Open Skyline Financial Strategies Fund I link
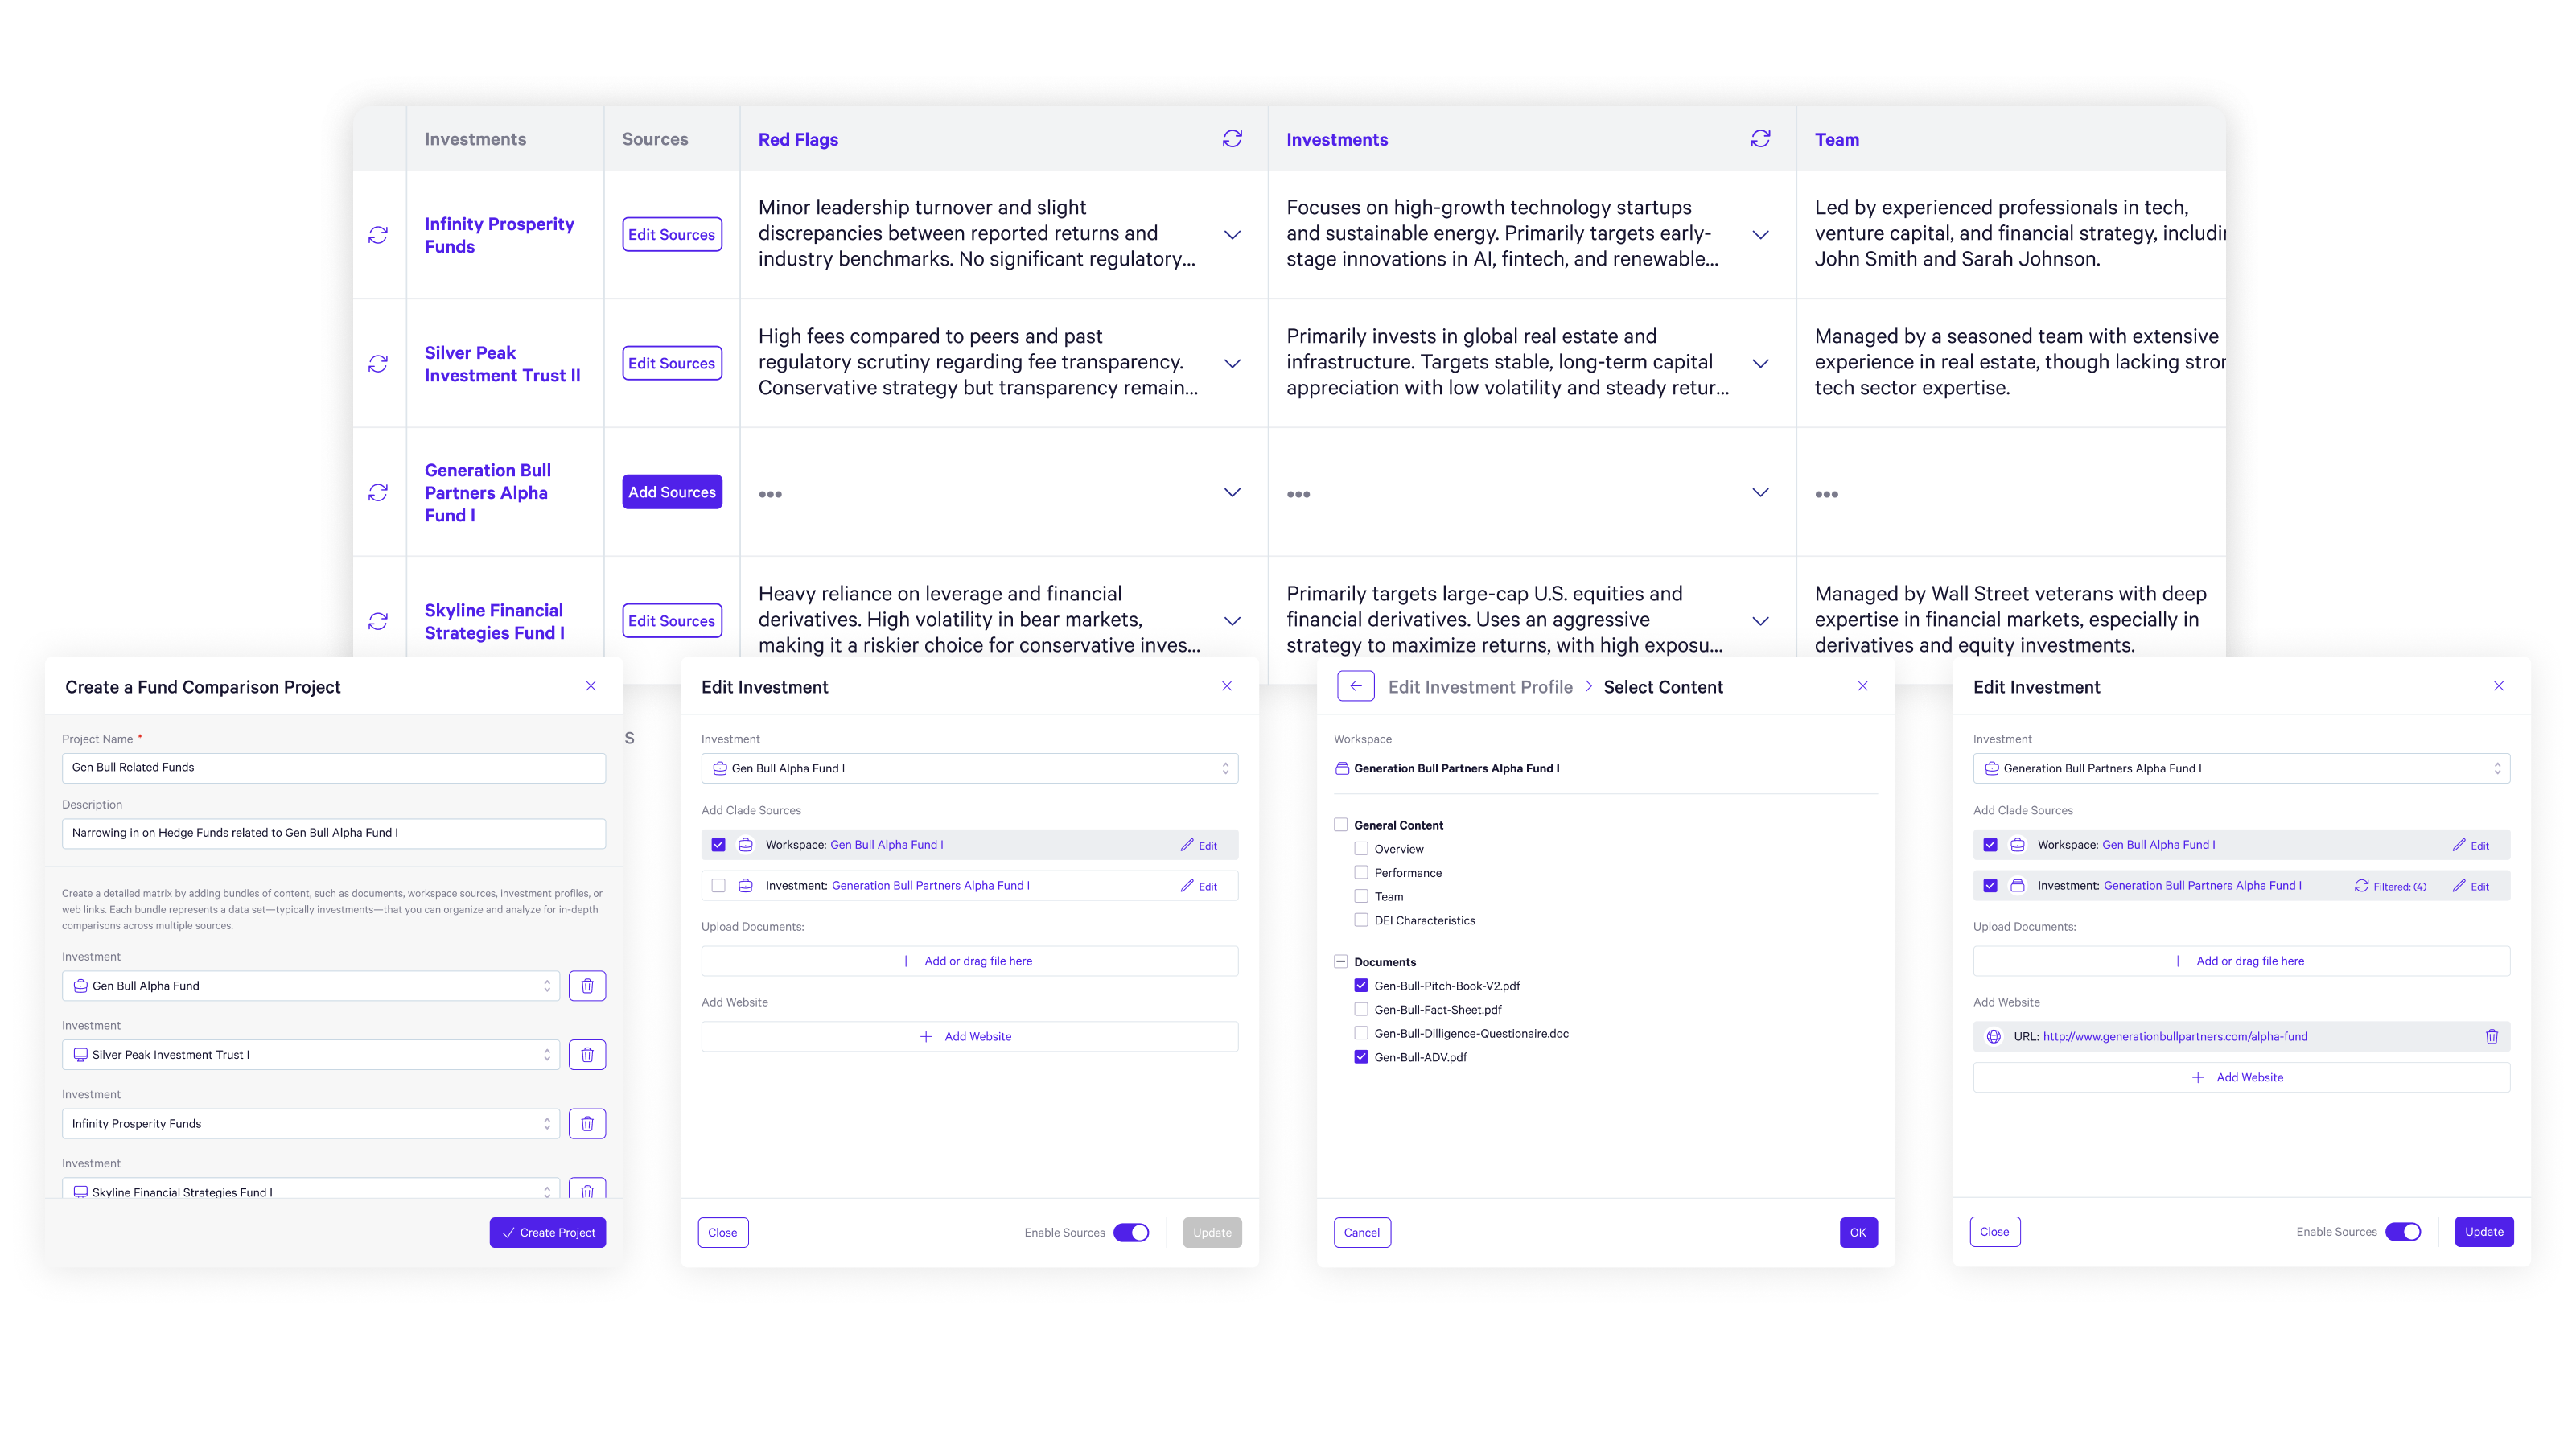Screen dimensions: 2576x1445 pos(494,621)
